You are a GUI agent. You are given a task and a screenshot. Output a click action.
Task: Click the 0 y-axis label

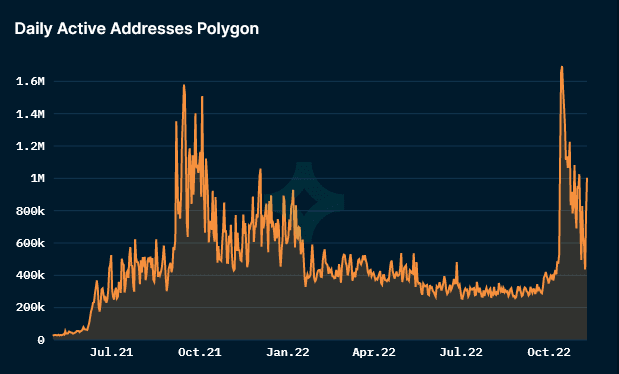pyautogui.click(x=41, y=340)
